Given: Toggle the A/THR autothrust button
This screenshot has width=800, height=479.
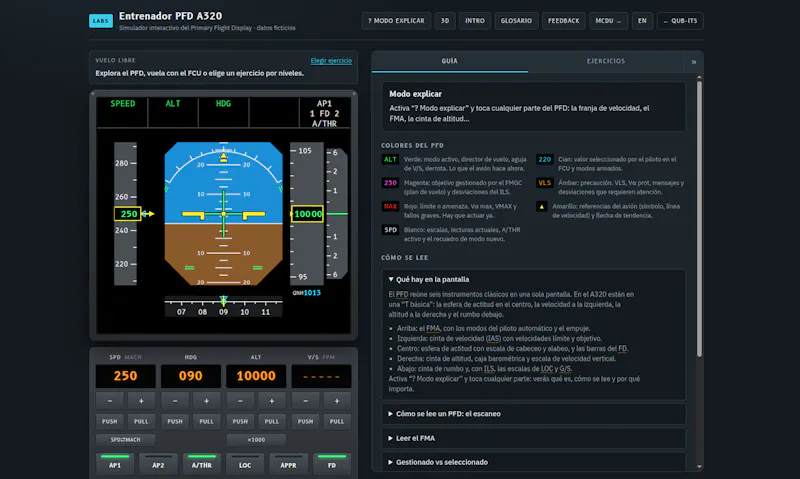Looking at the screenshot, I should tap(202, 464).
